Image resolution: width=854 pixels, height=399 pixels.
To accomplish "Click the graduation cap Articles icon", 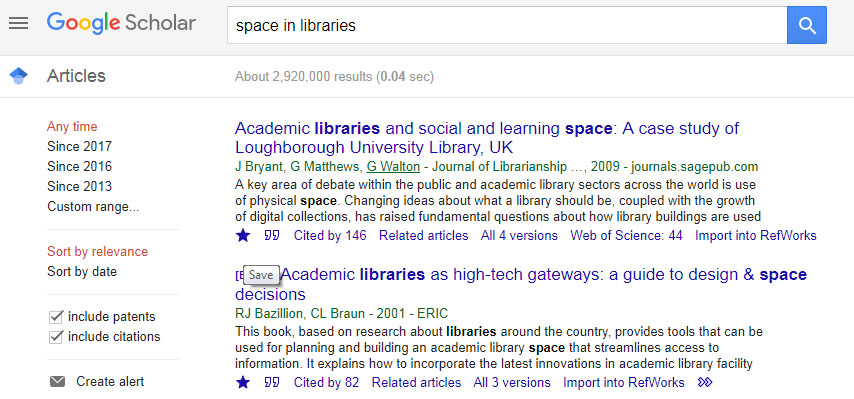I will pyautogui.click(x=19, y=76).
